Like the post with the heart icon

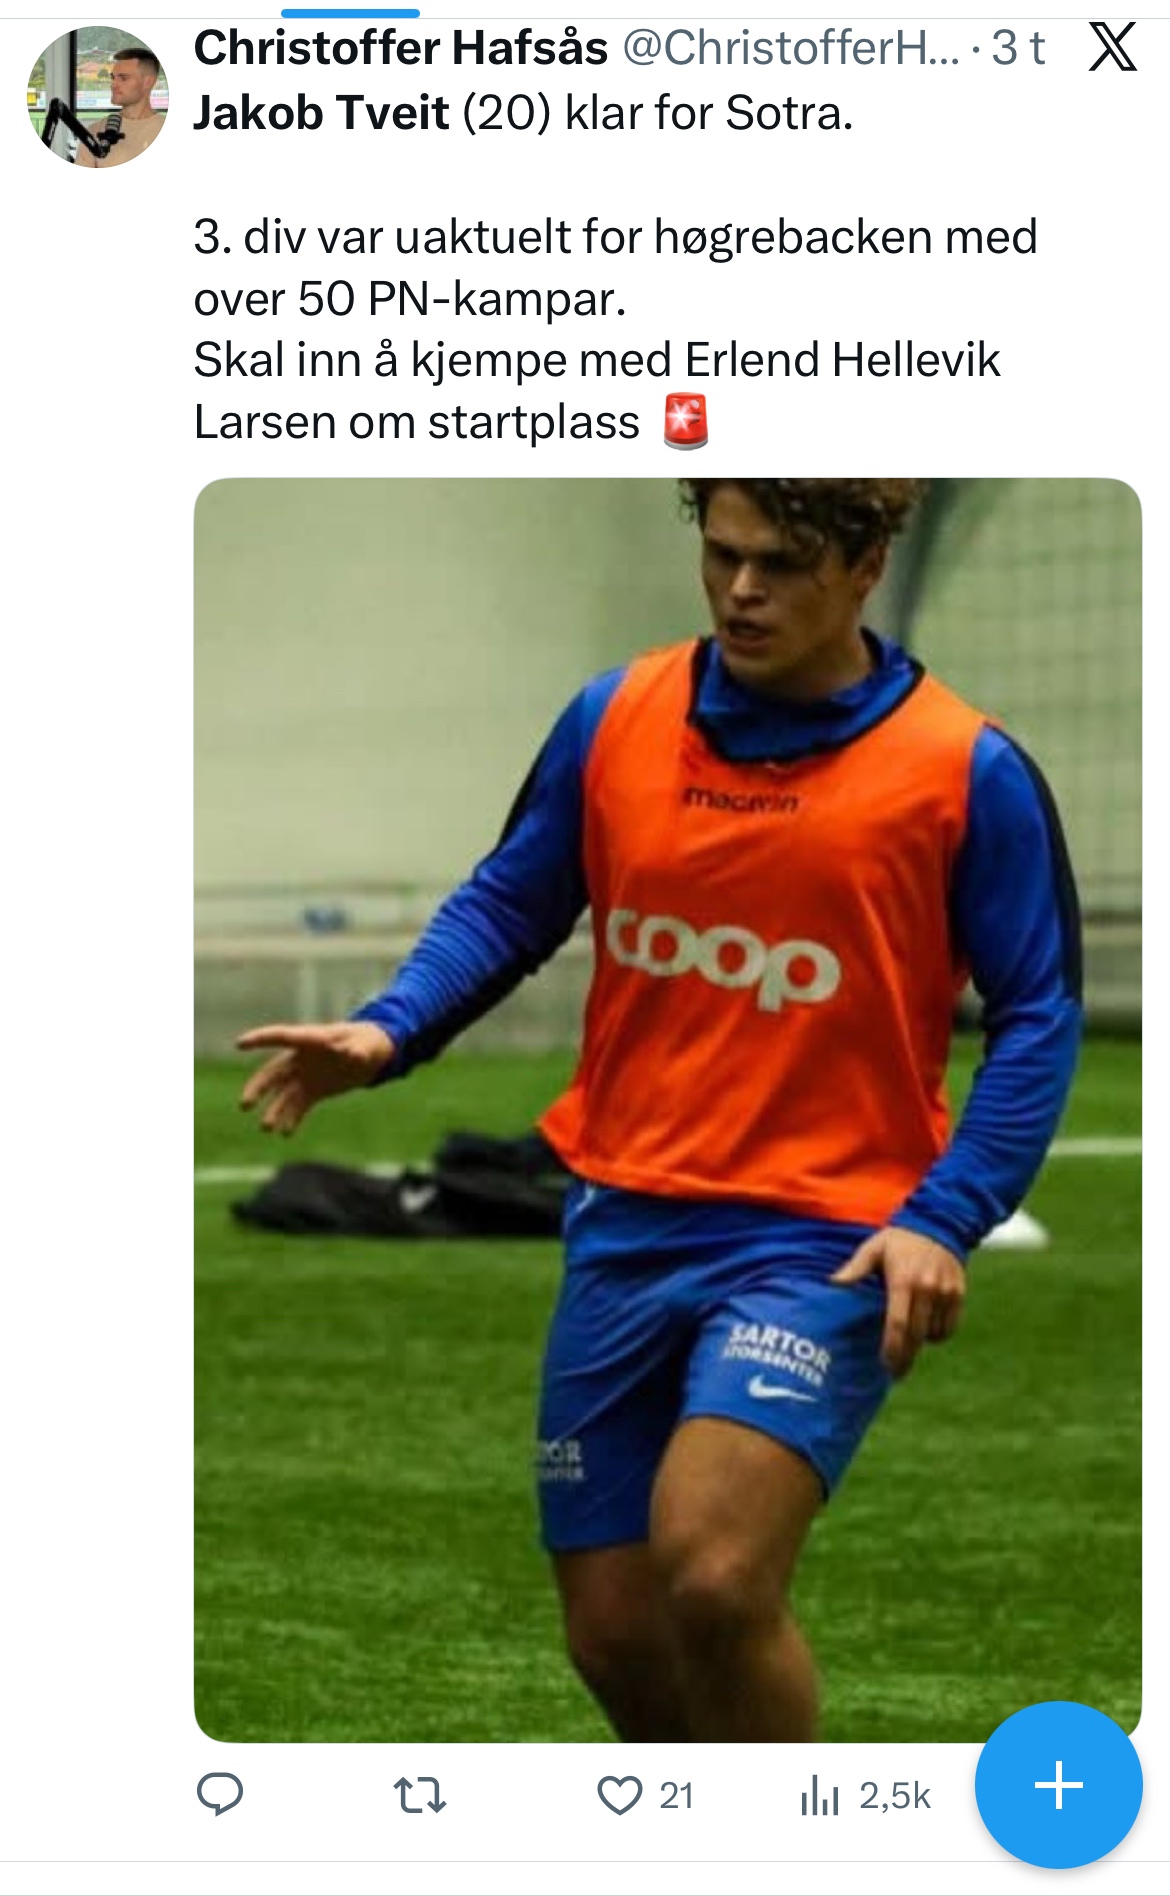click(x=619, y=1795)
